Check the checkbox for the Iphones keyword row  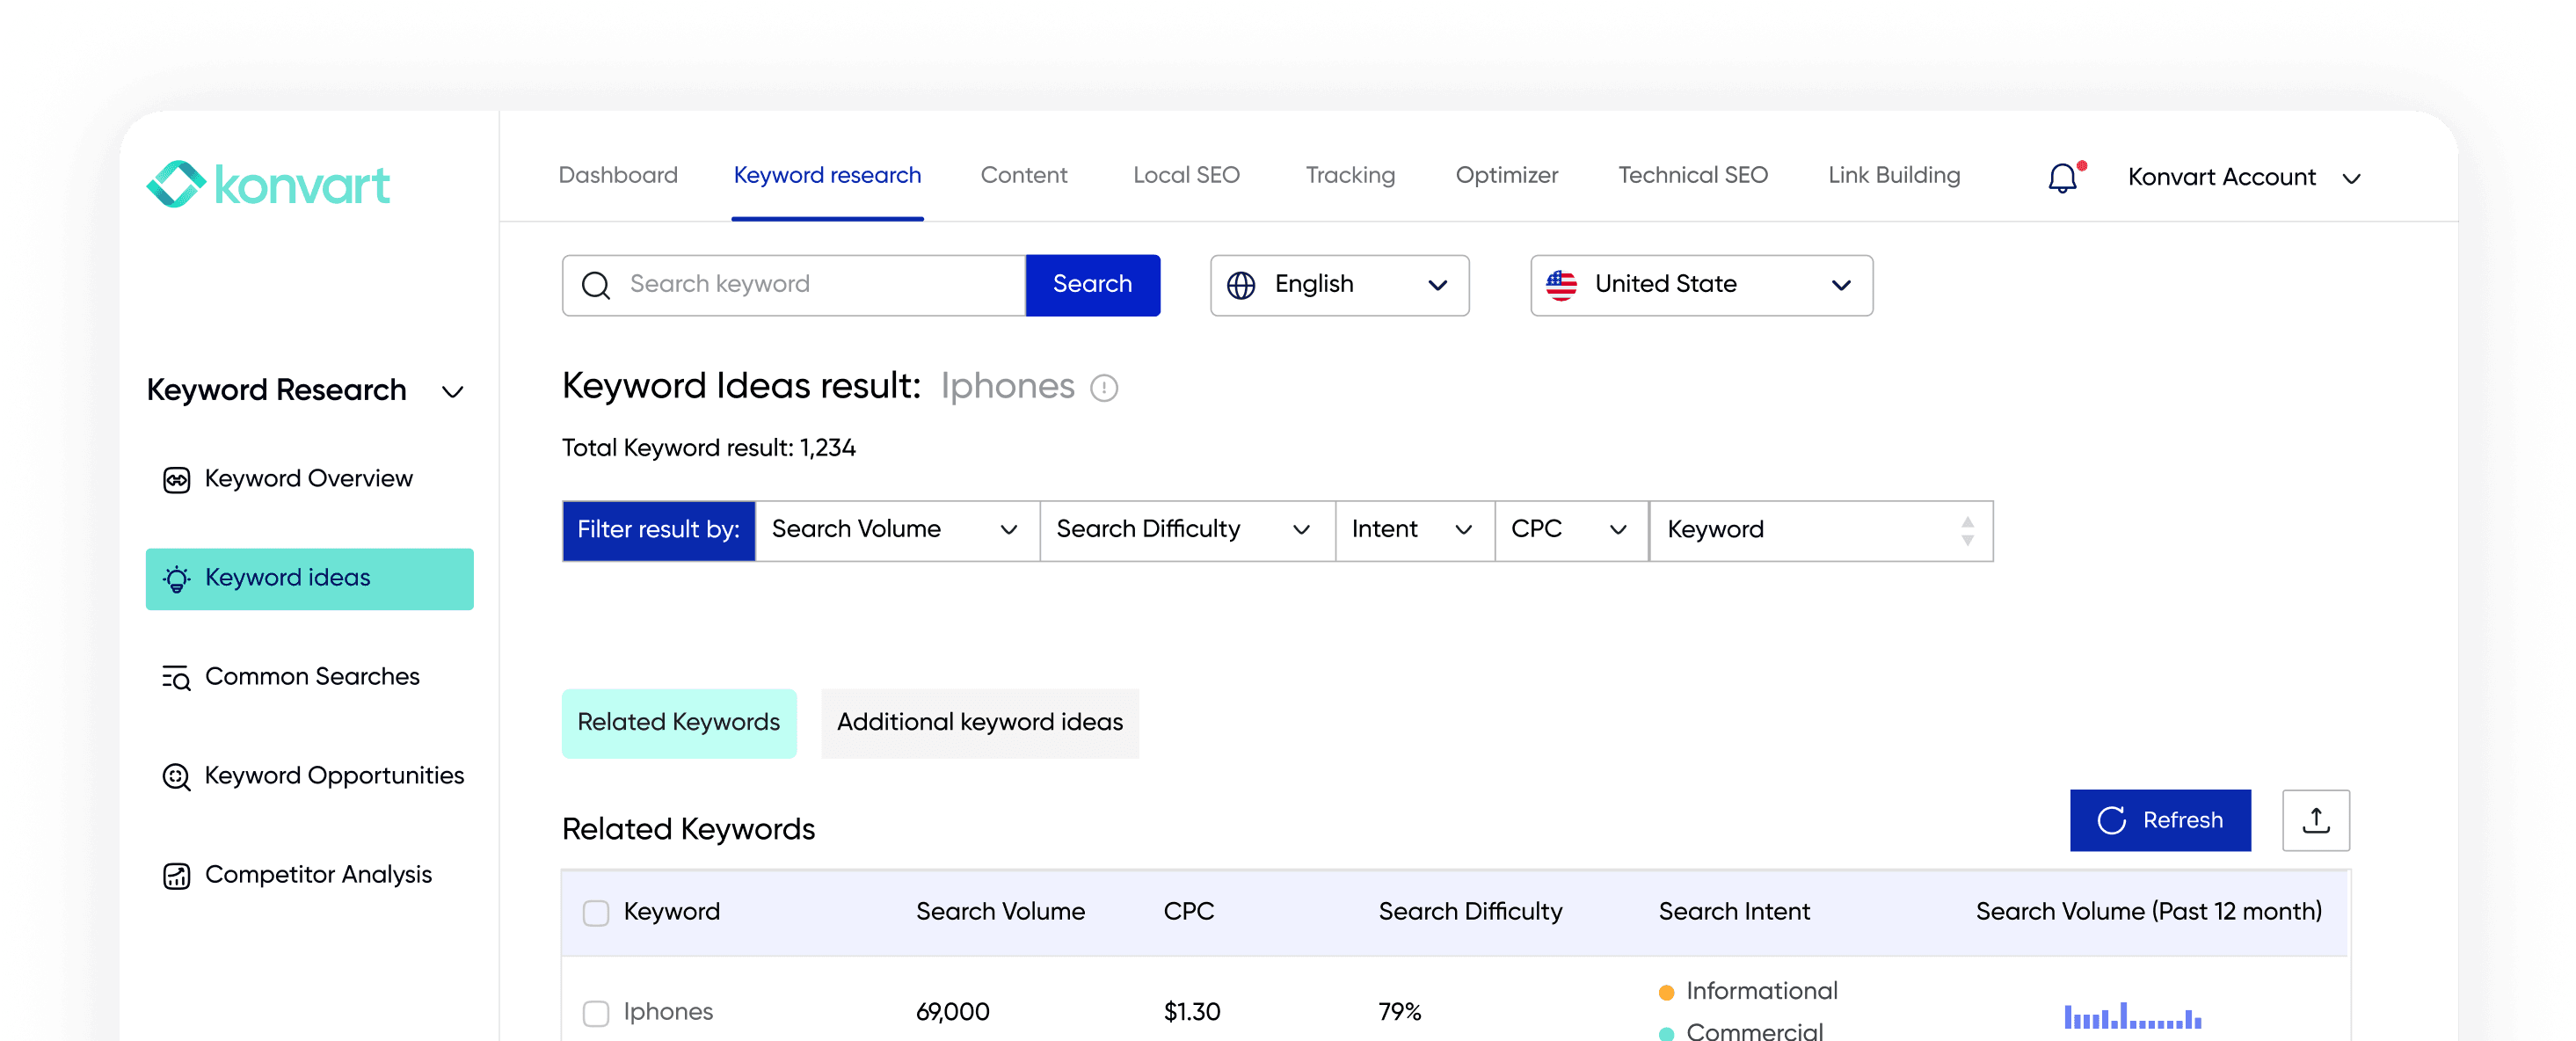point(596,1012)
